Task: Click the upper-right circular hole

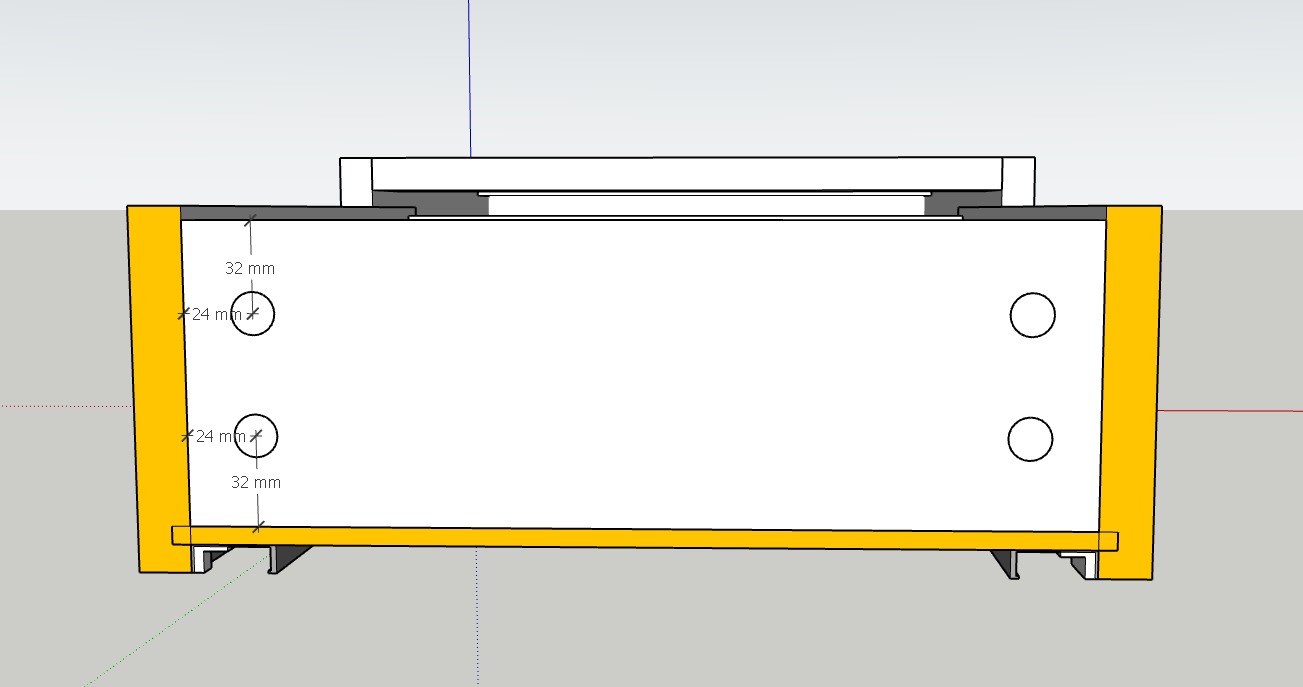Action: (1032, 315)
